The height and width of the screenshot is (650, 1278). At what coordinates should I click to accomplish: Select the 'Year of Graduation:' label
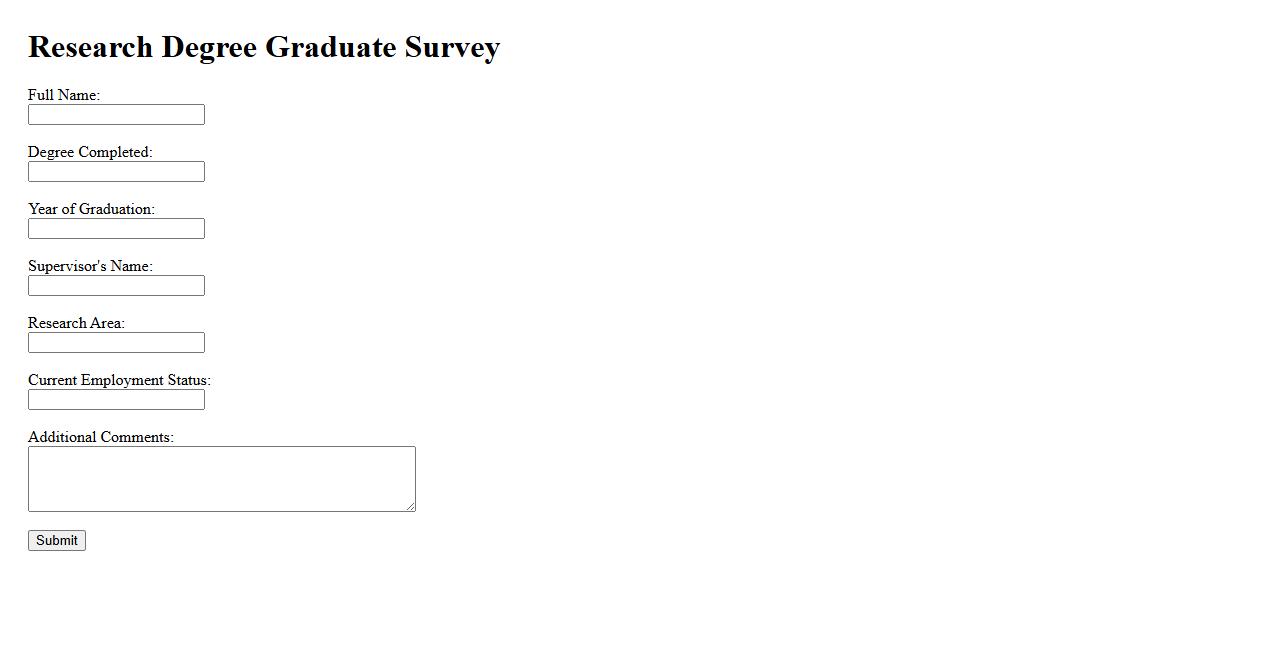91,209
